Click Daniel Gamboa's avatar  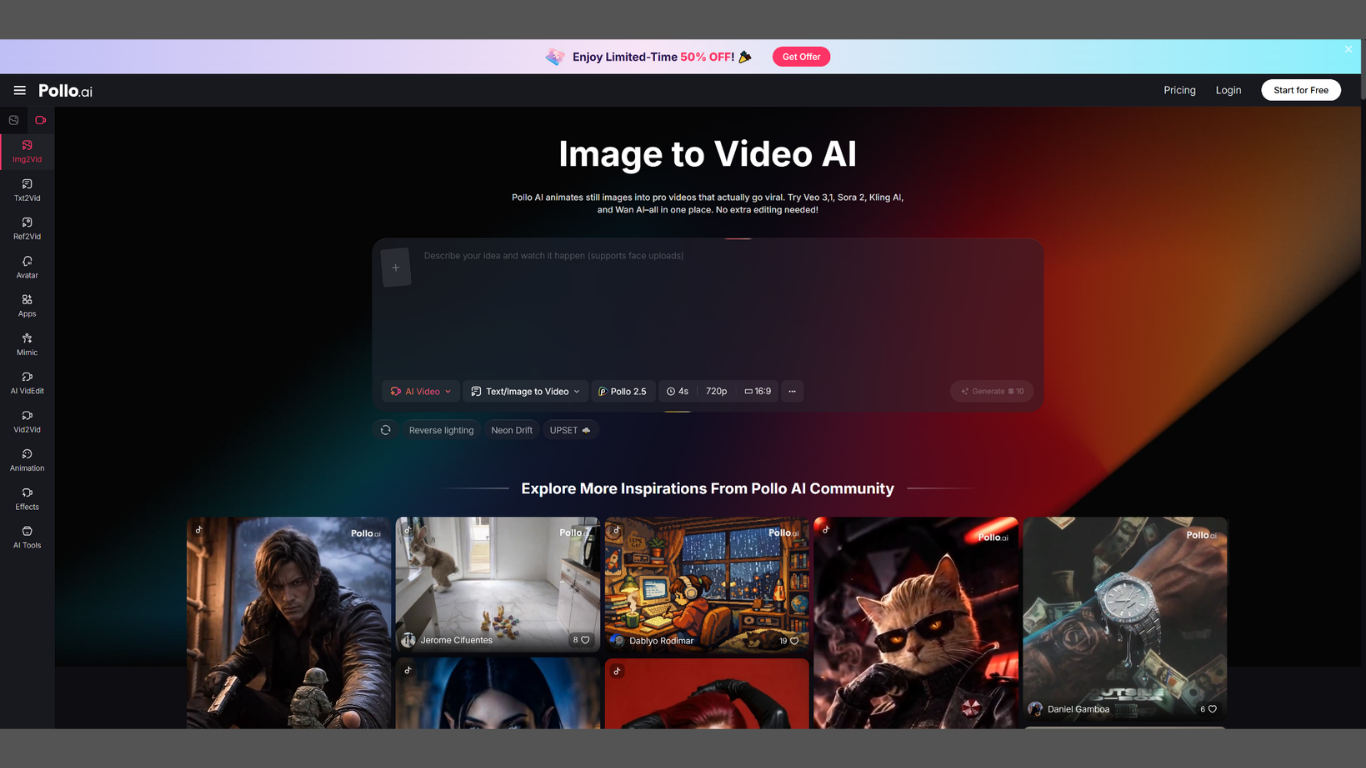coord(1035,709)
